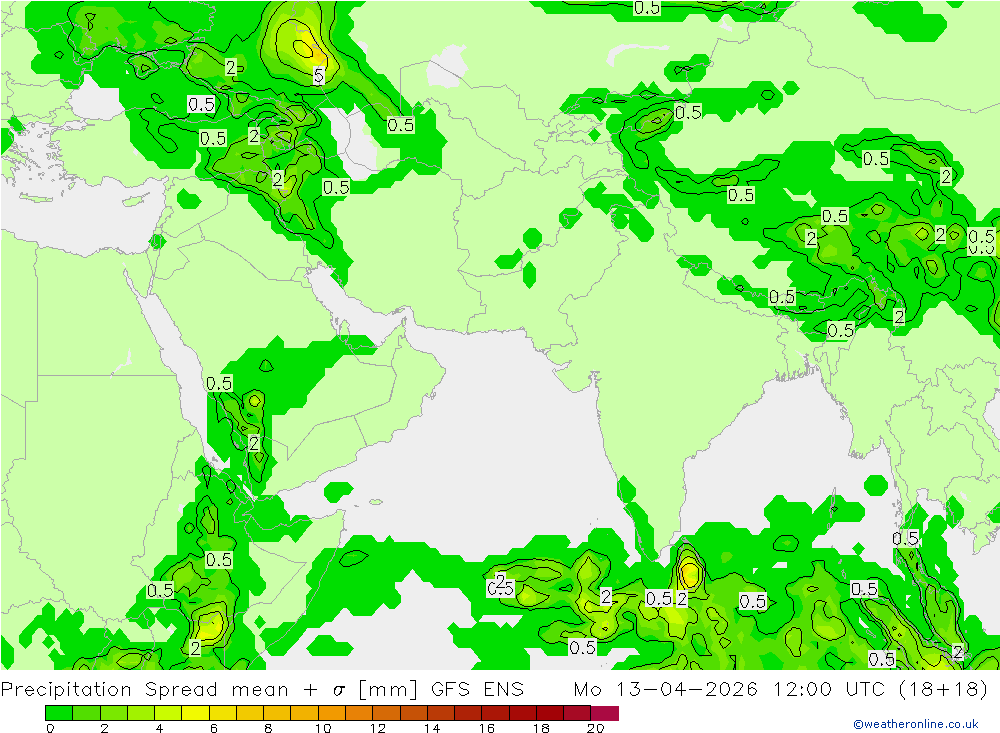Click the contour label '5' on the map
The width and height of the screenshot is (1000, 733).
(x=319, y=76)
